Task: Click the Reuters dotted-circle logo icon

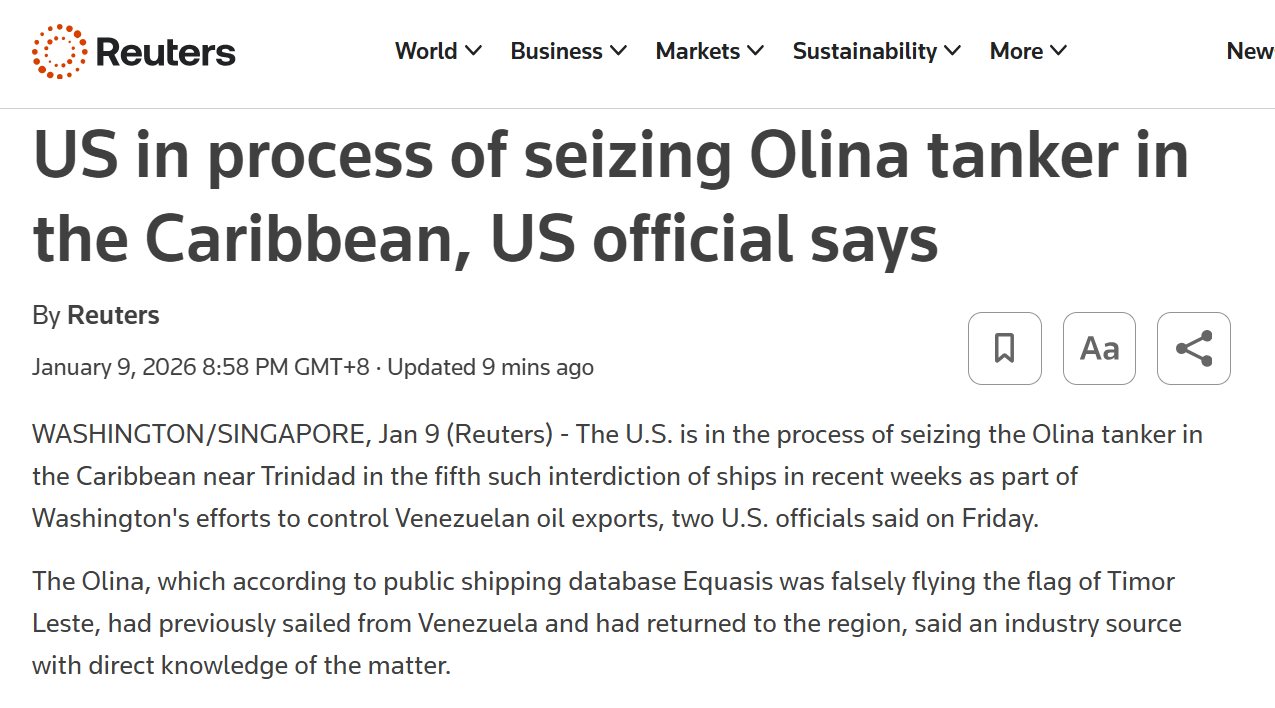Action: click(59, 52)
